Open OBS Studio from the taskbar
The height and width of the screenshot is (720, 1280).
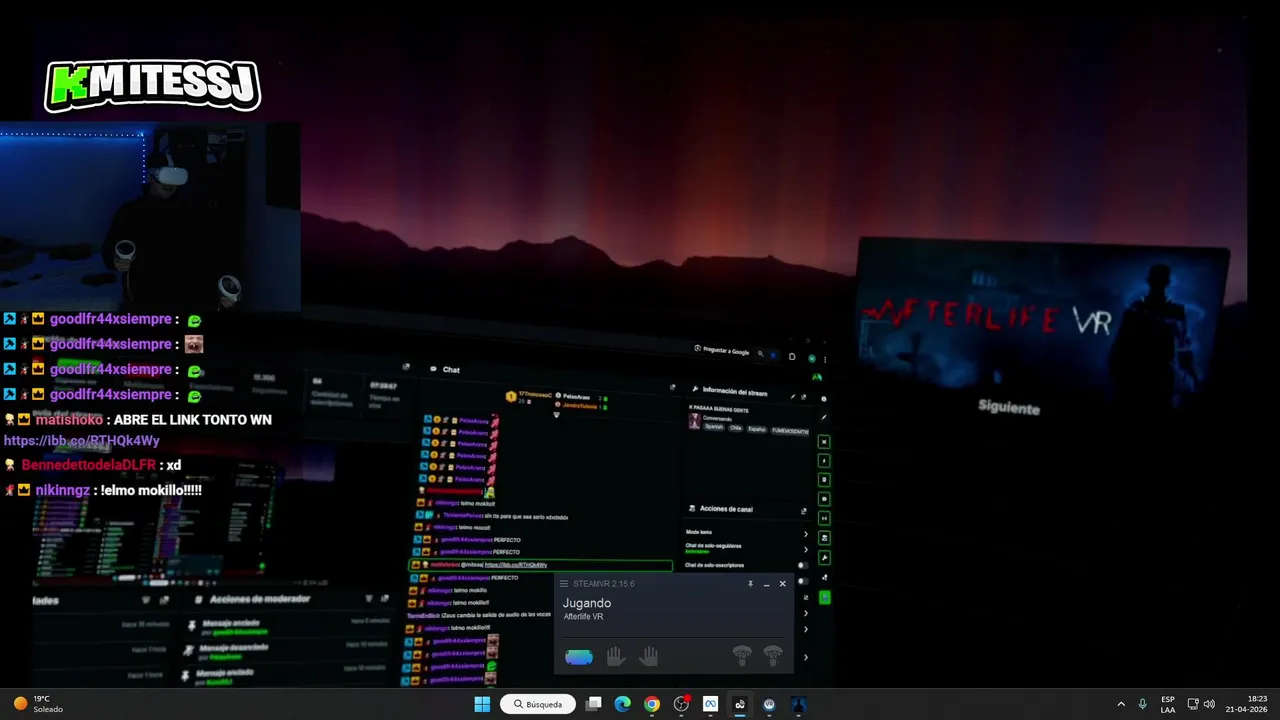click(682, 704)
